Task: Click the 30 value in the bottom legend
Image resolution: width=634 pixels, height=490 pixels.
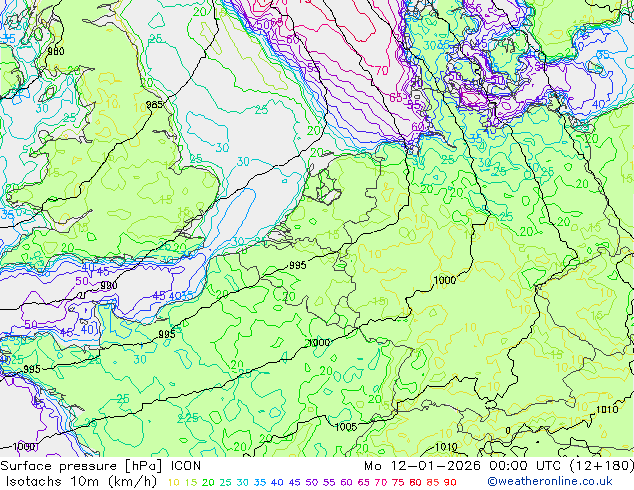Action: click(x=243, y=482)
